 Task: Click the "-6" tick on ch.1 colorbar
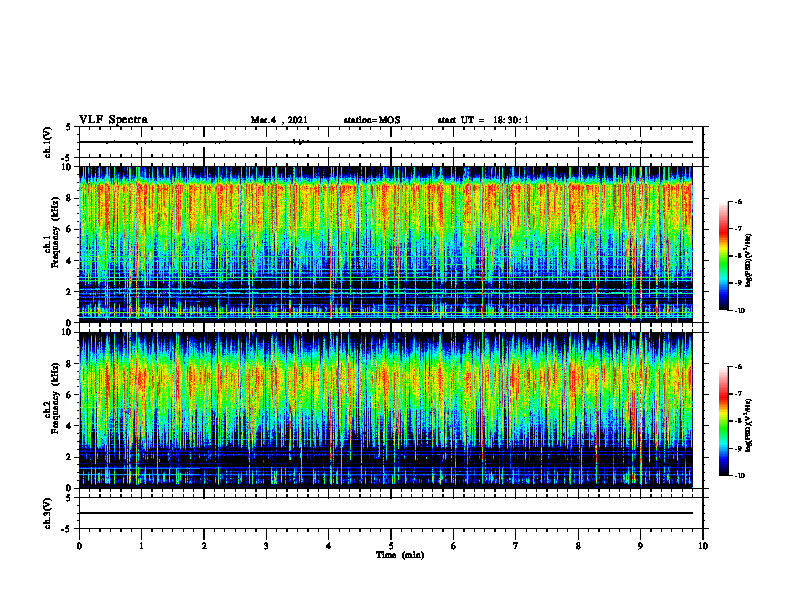[738, 202]
